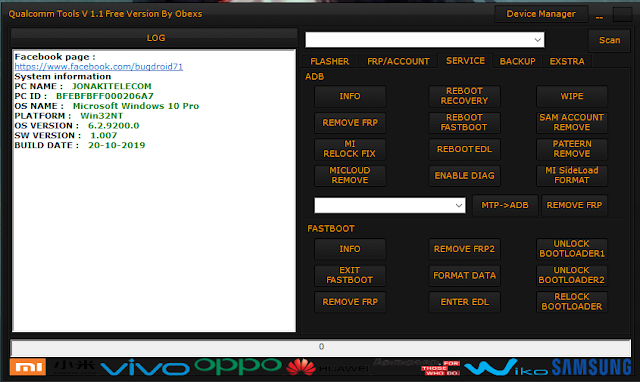
Task: Open the EXSTRA tab
Action: point(567,61)
